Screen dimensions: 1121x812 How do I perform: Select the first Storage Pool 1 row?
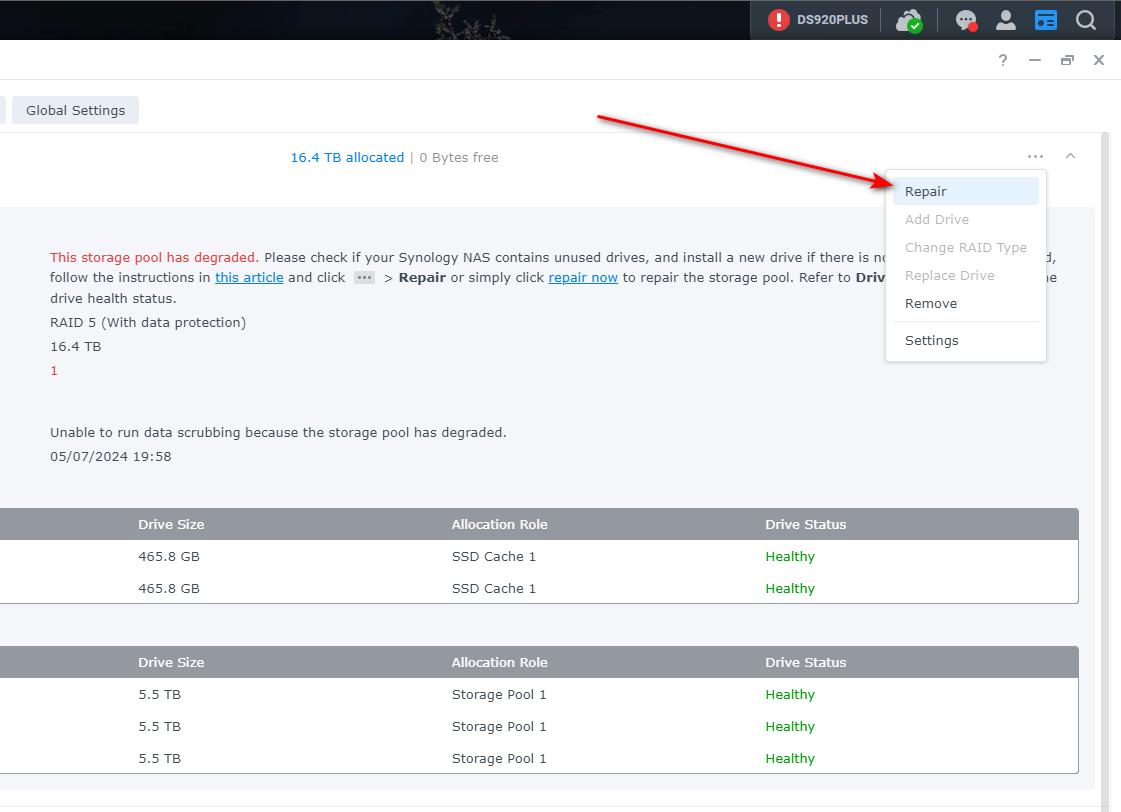(539, 694)
